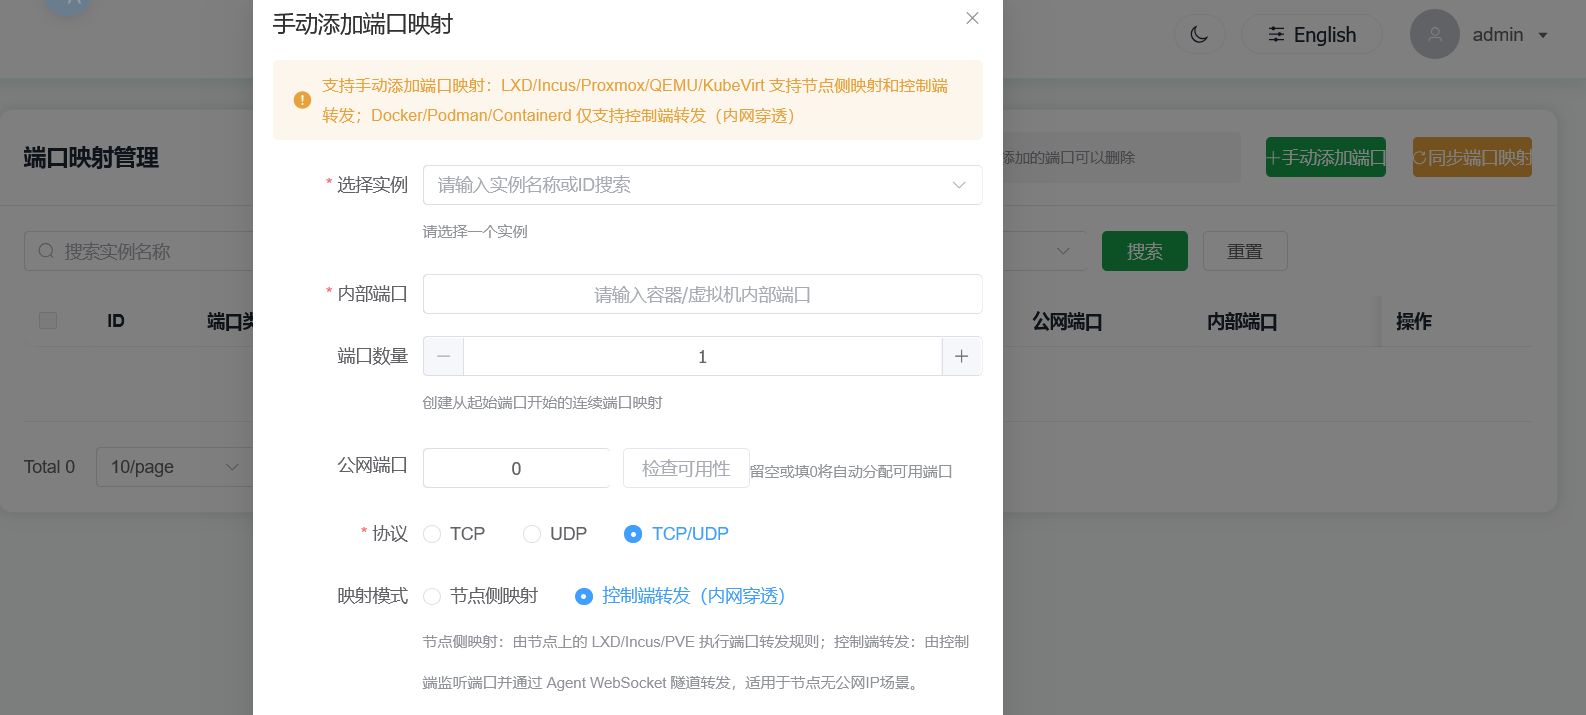
Task: Click the magnifier icon in the search box
Action: click(x=46, y=251)
